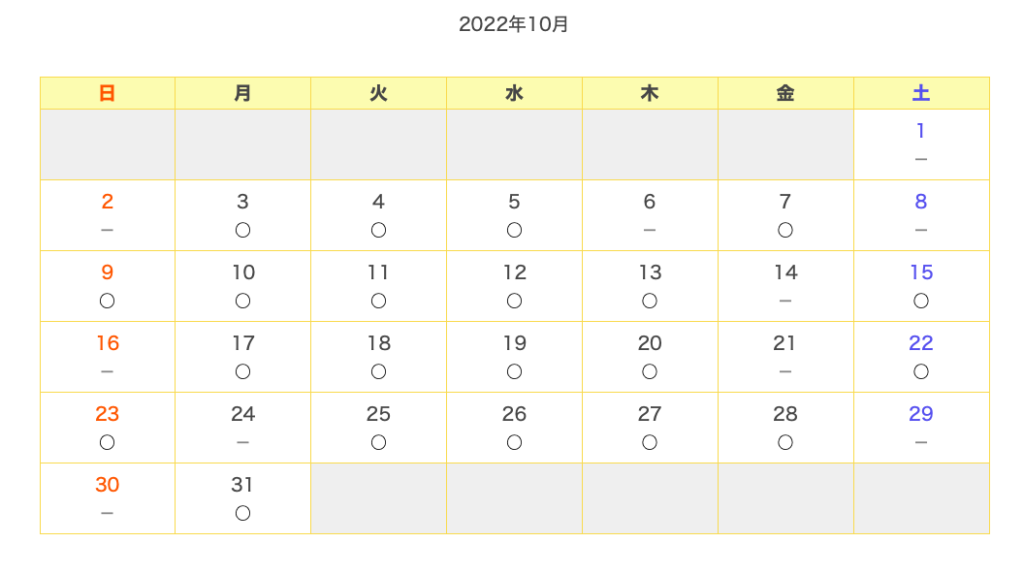The height and width of the screenshot is (575, 1024).
Task: Click the dash marker under October 1
Action: tap(921, 159)
